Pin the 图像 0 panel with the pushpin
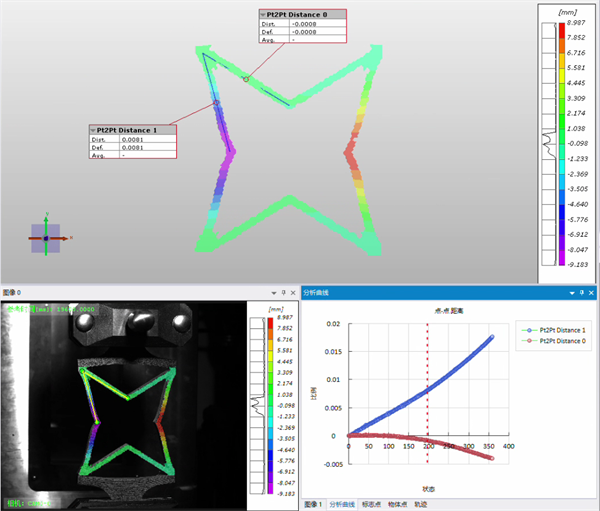 point(284,293)
